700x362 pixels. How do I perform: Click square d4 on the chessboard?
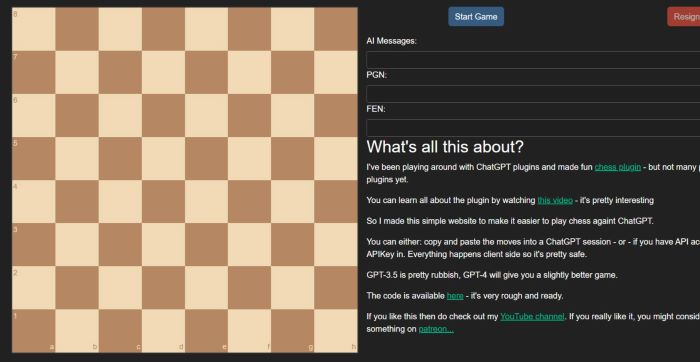tap(163, 201)
